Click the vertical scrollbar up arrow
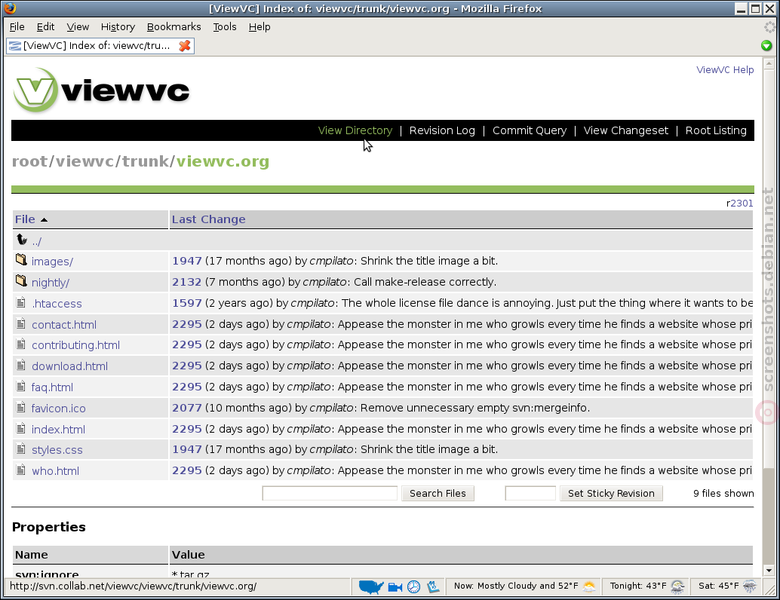The image size is (780, 600). pyautogui.click(x=769, y=64)
